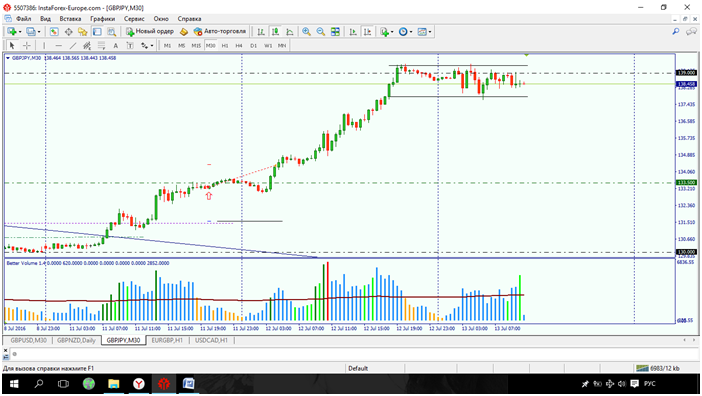Toggle chart auto scroll icon
The height and width of the screenshot is (396, 702).
coord(353,31)
